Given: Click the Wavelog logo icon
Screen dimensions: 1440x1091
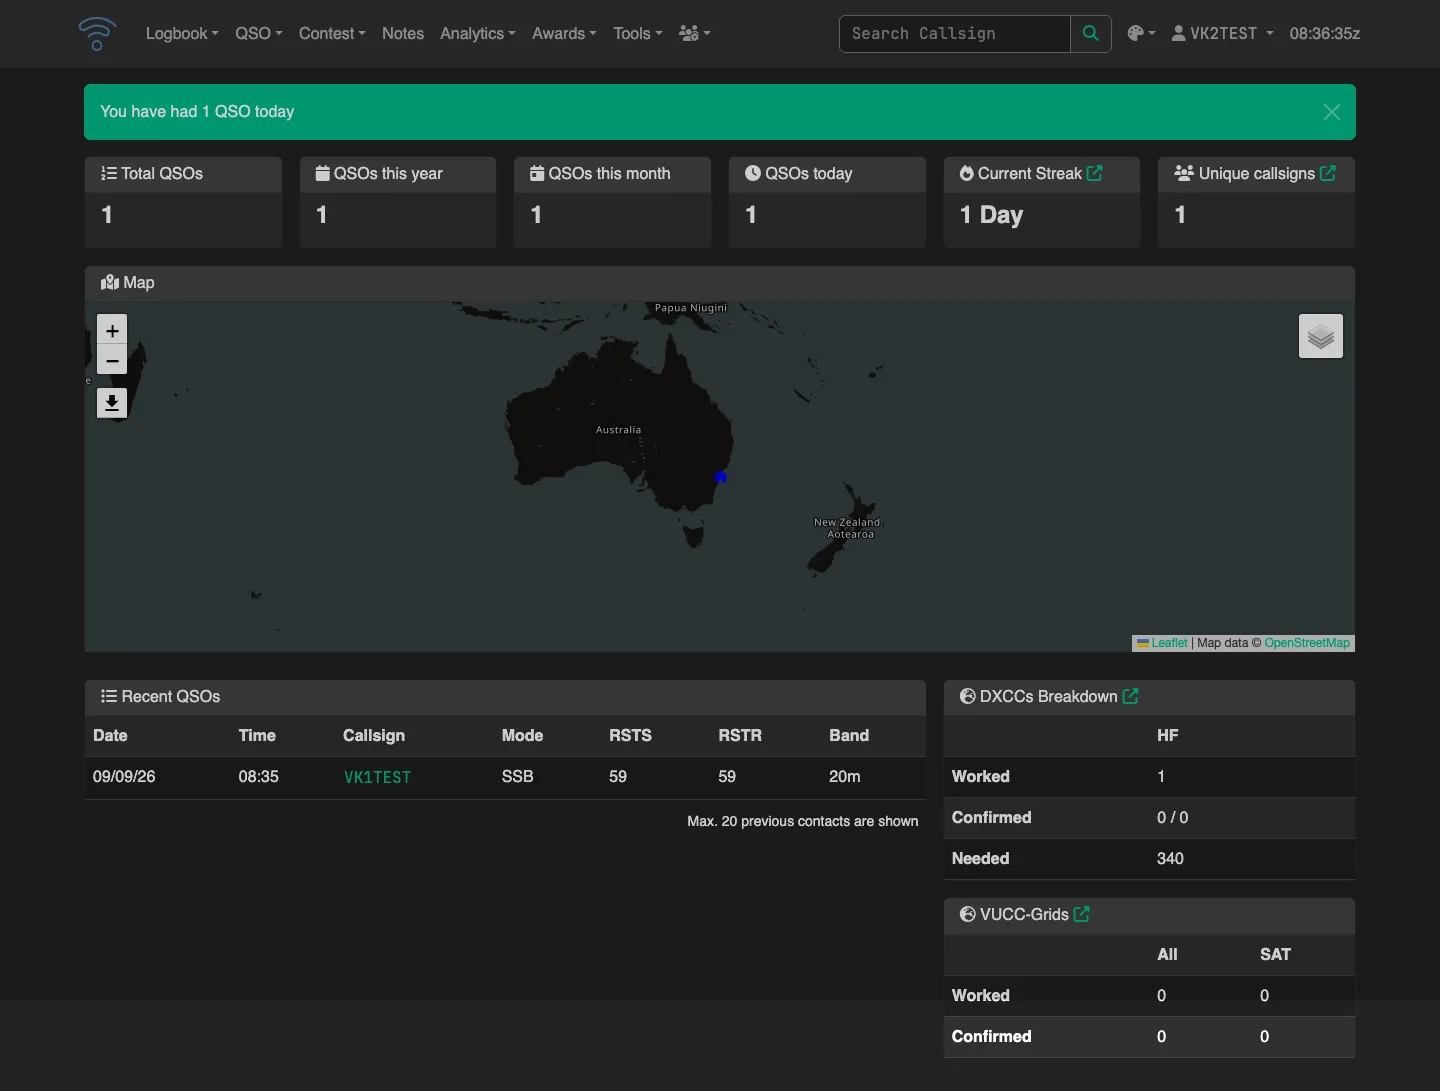Looking at the screenshot, I should pos(97,33).
